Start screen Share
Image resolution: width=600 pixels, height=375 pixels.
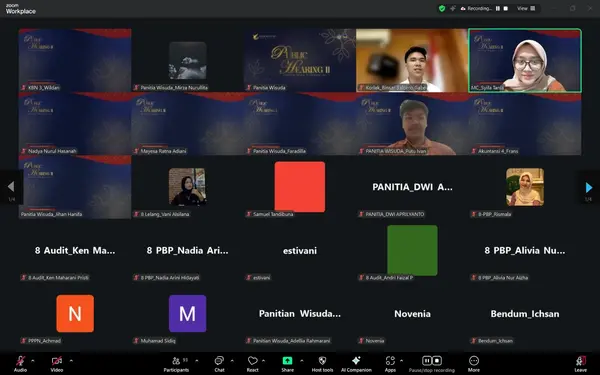(287, 364)
